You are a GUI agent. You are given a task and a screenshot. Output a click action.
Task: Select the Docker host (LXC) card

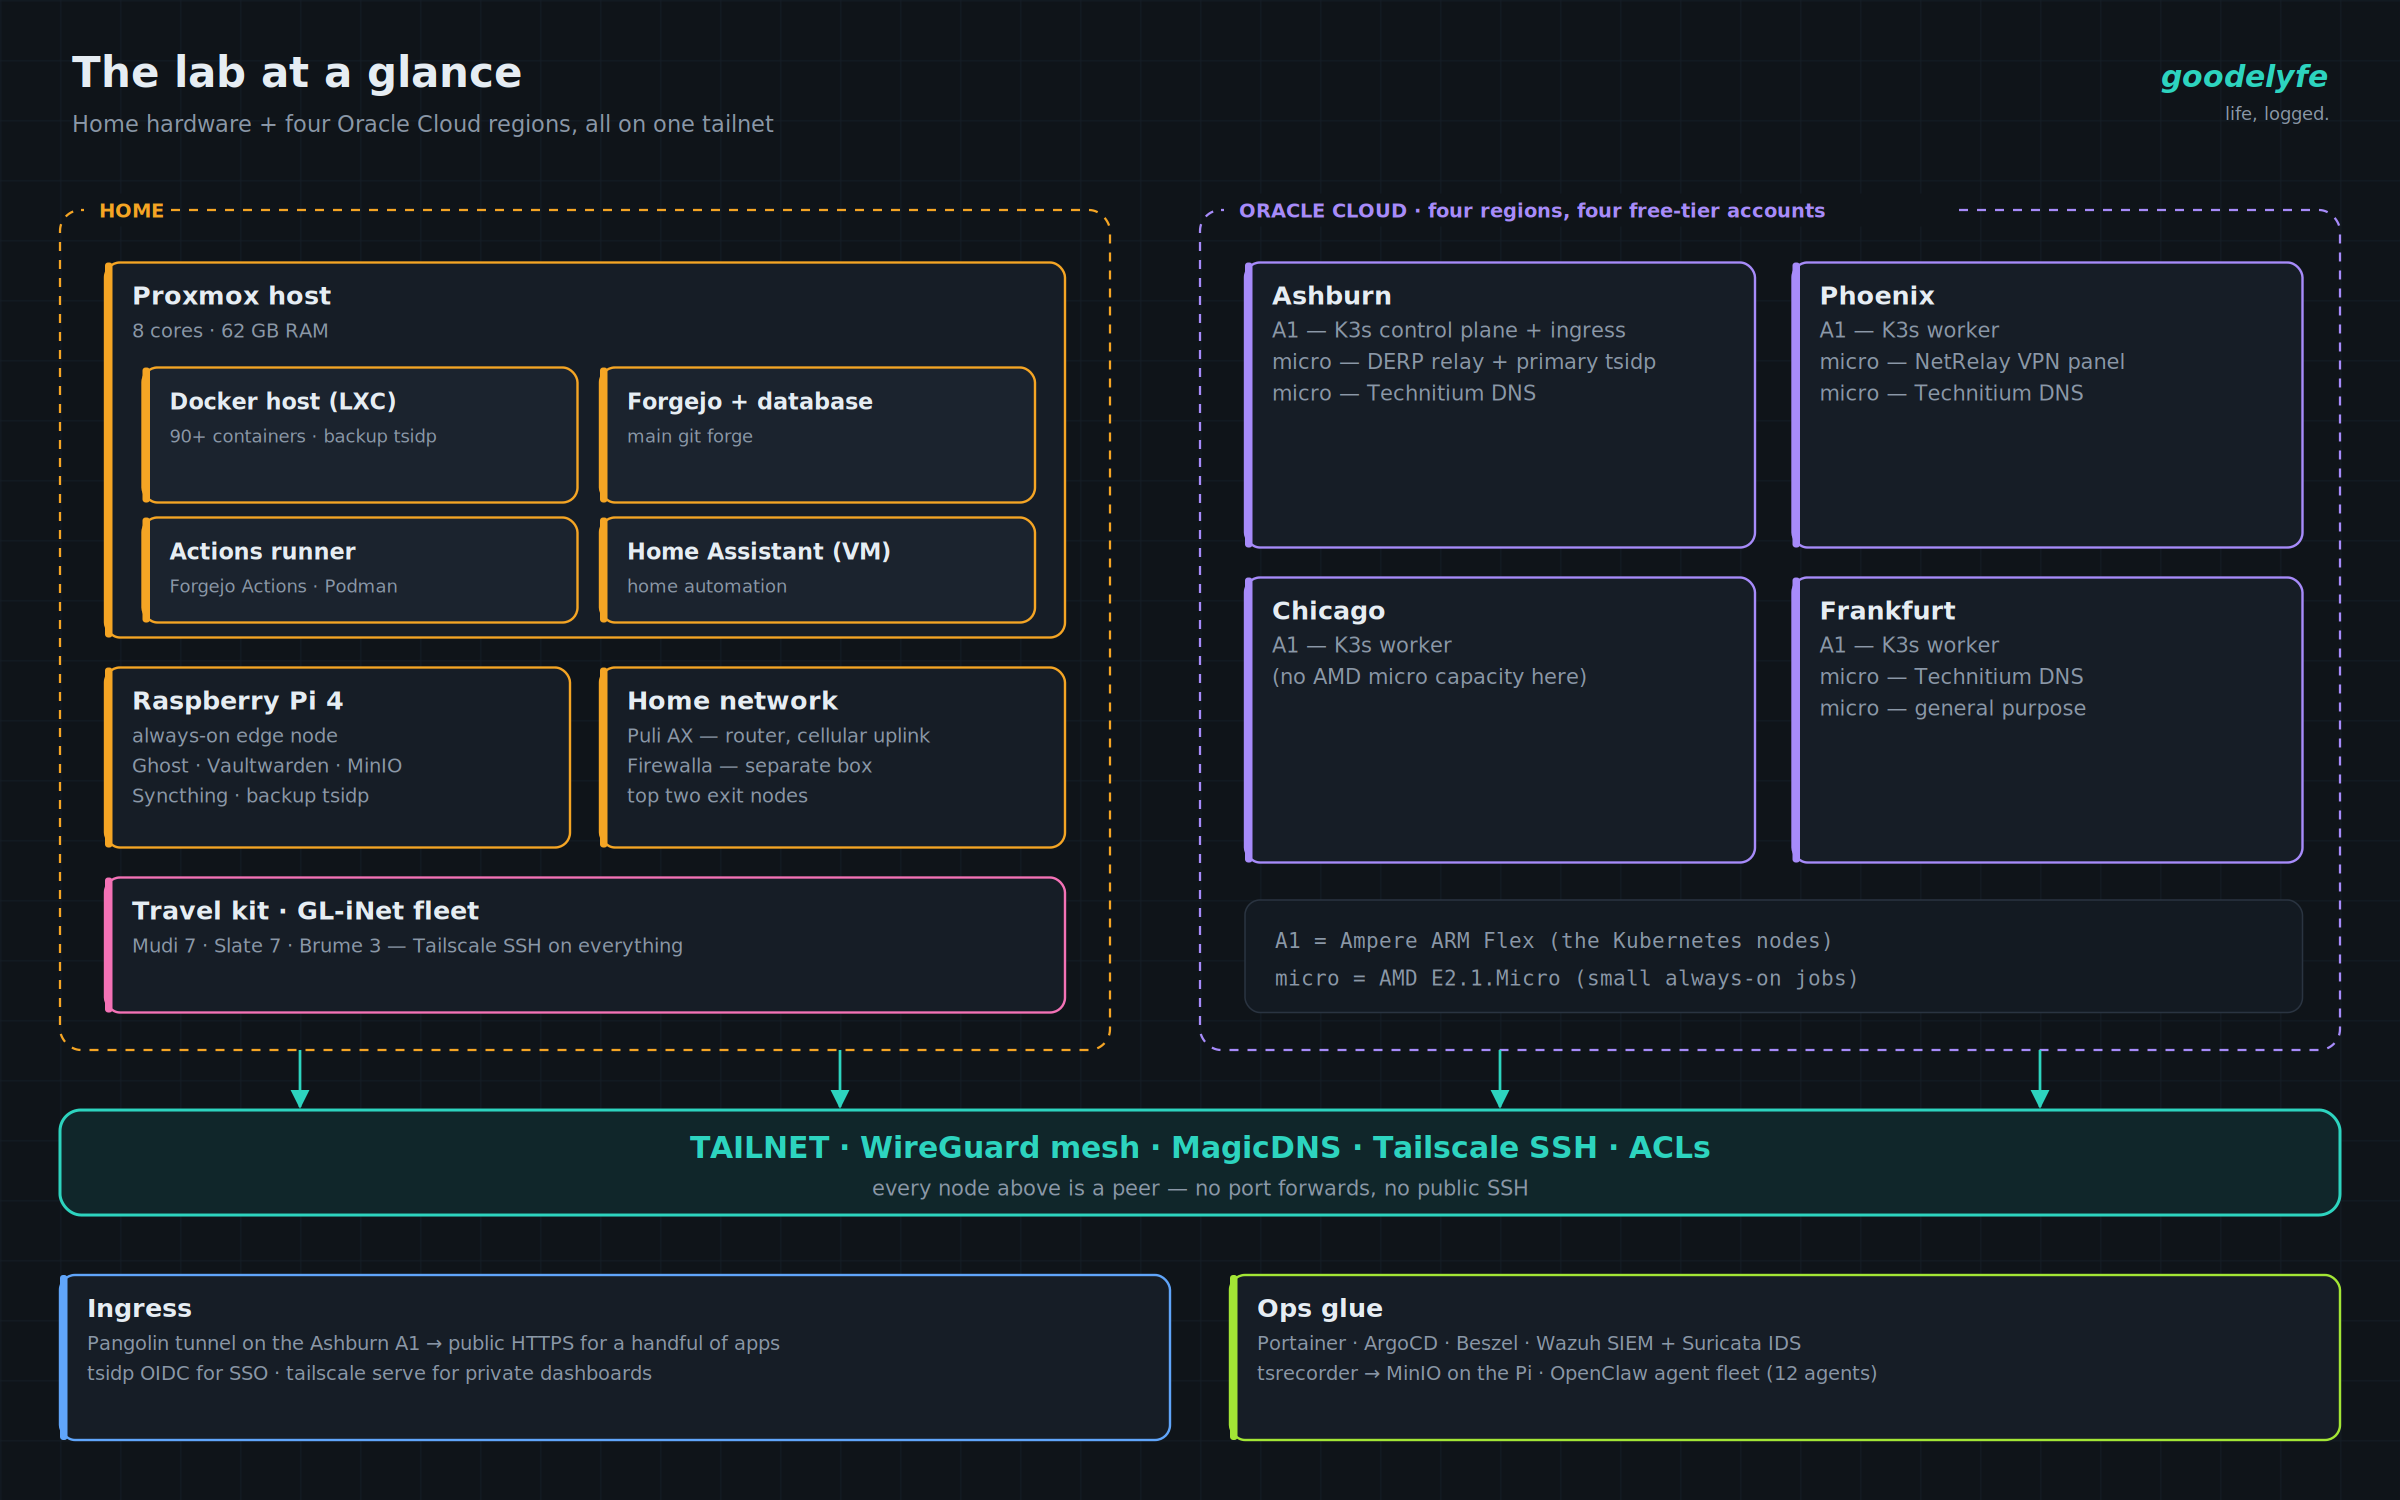point(360,435)
